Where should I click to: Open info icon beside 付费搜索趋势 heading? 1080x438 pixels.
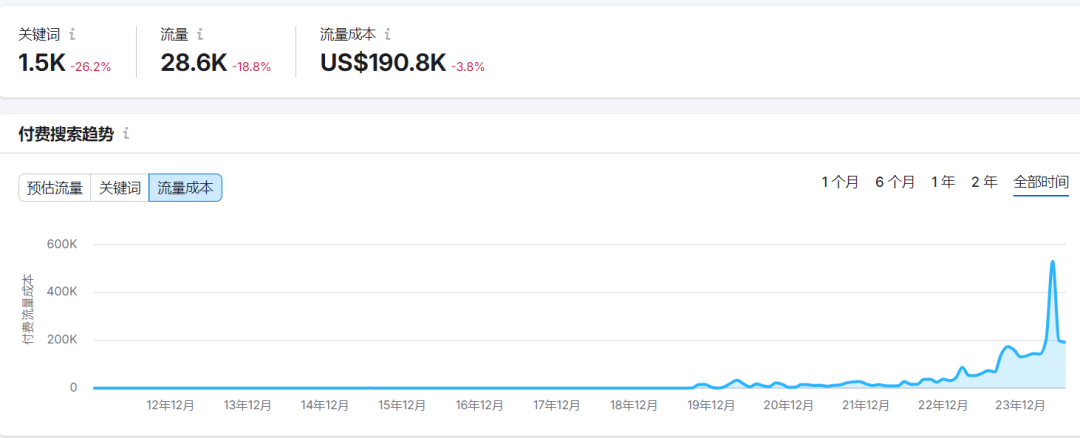126,134
